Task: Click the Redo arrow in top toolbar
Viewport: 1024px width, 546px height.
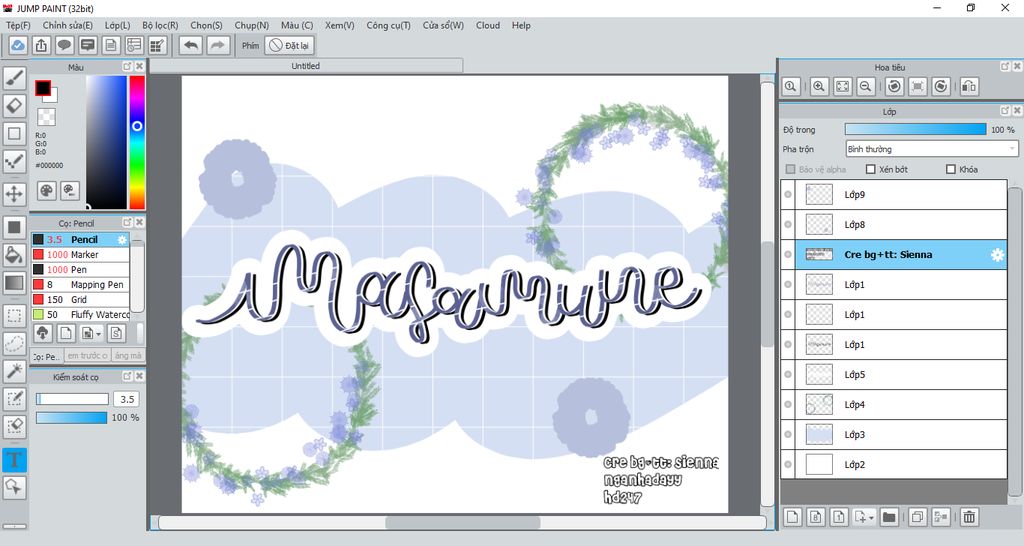Action: pos(218,45)
